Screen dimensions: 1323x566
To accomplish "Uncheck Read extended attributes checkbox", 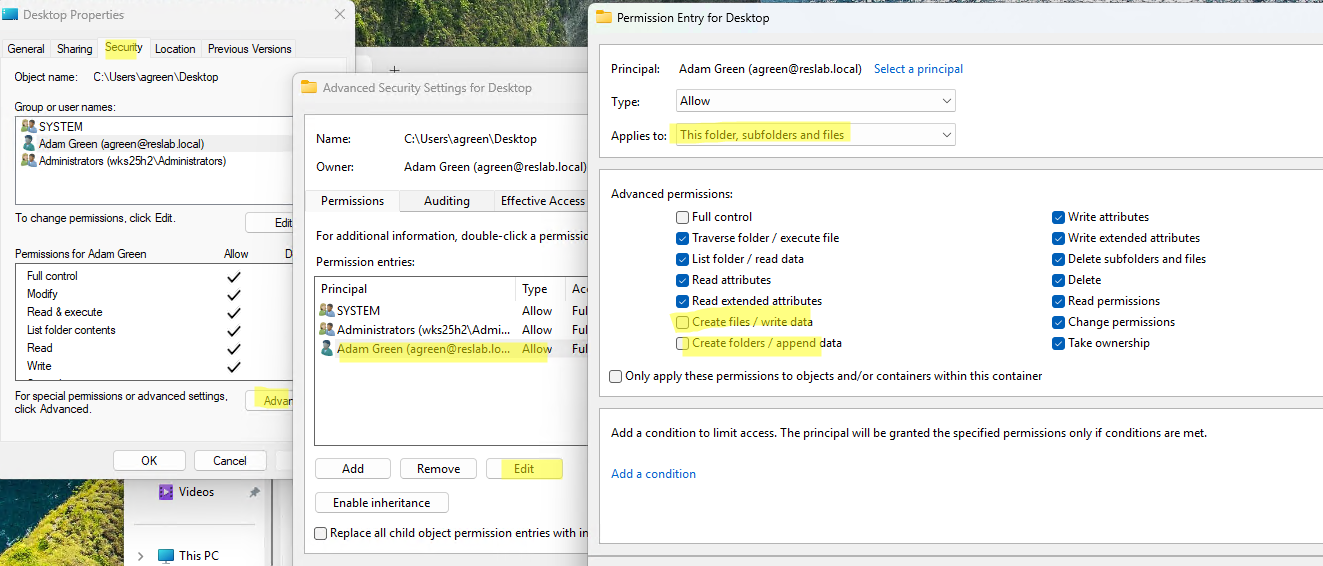I will click(682, 301).
